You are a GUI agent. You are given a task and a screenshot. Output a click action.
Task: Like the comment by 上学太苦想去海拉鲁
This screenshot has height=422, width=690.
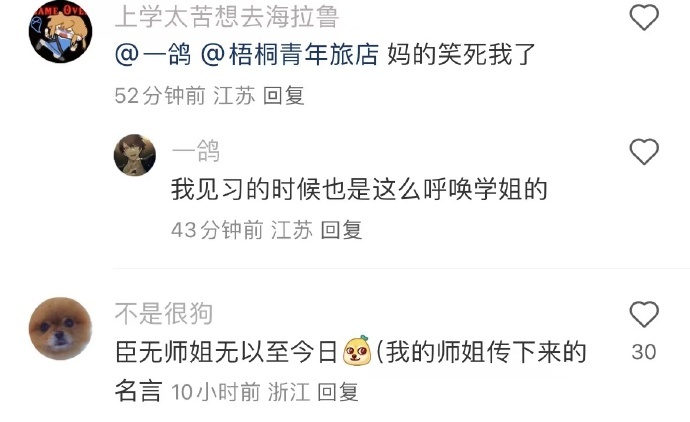644,17
